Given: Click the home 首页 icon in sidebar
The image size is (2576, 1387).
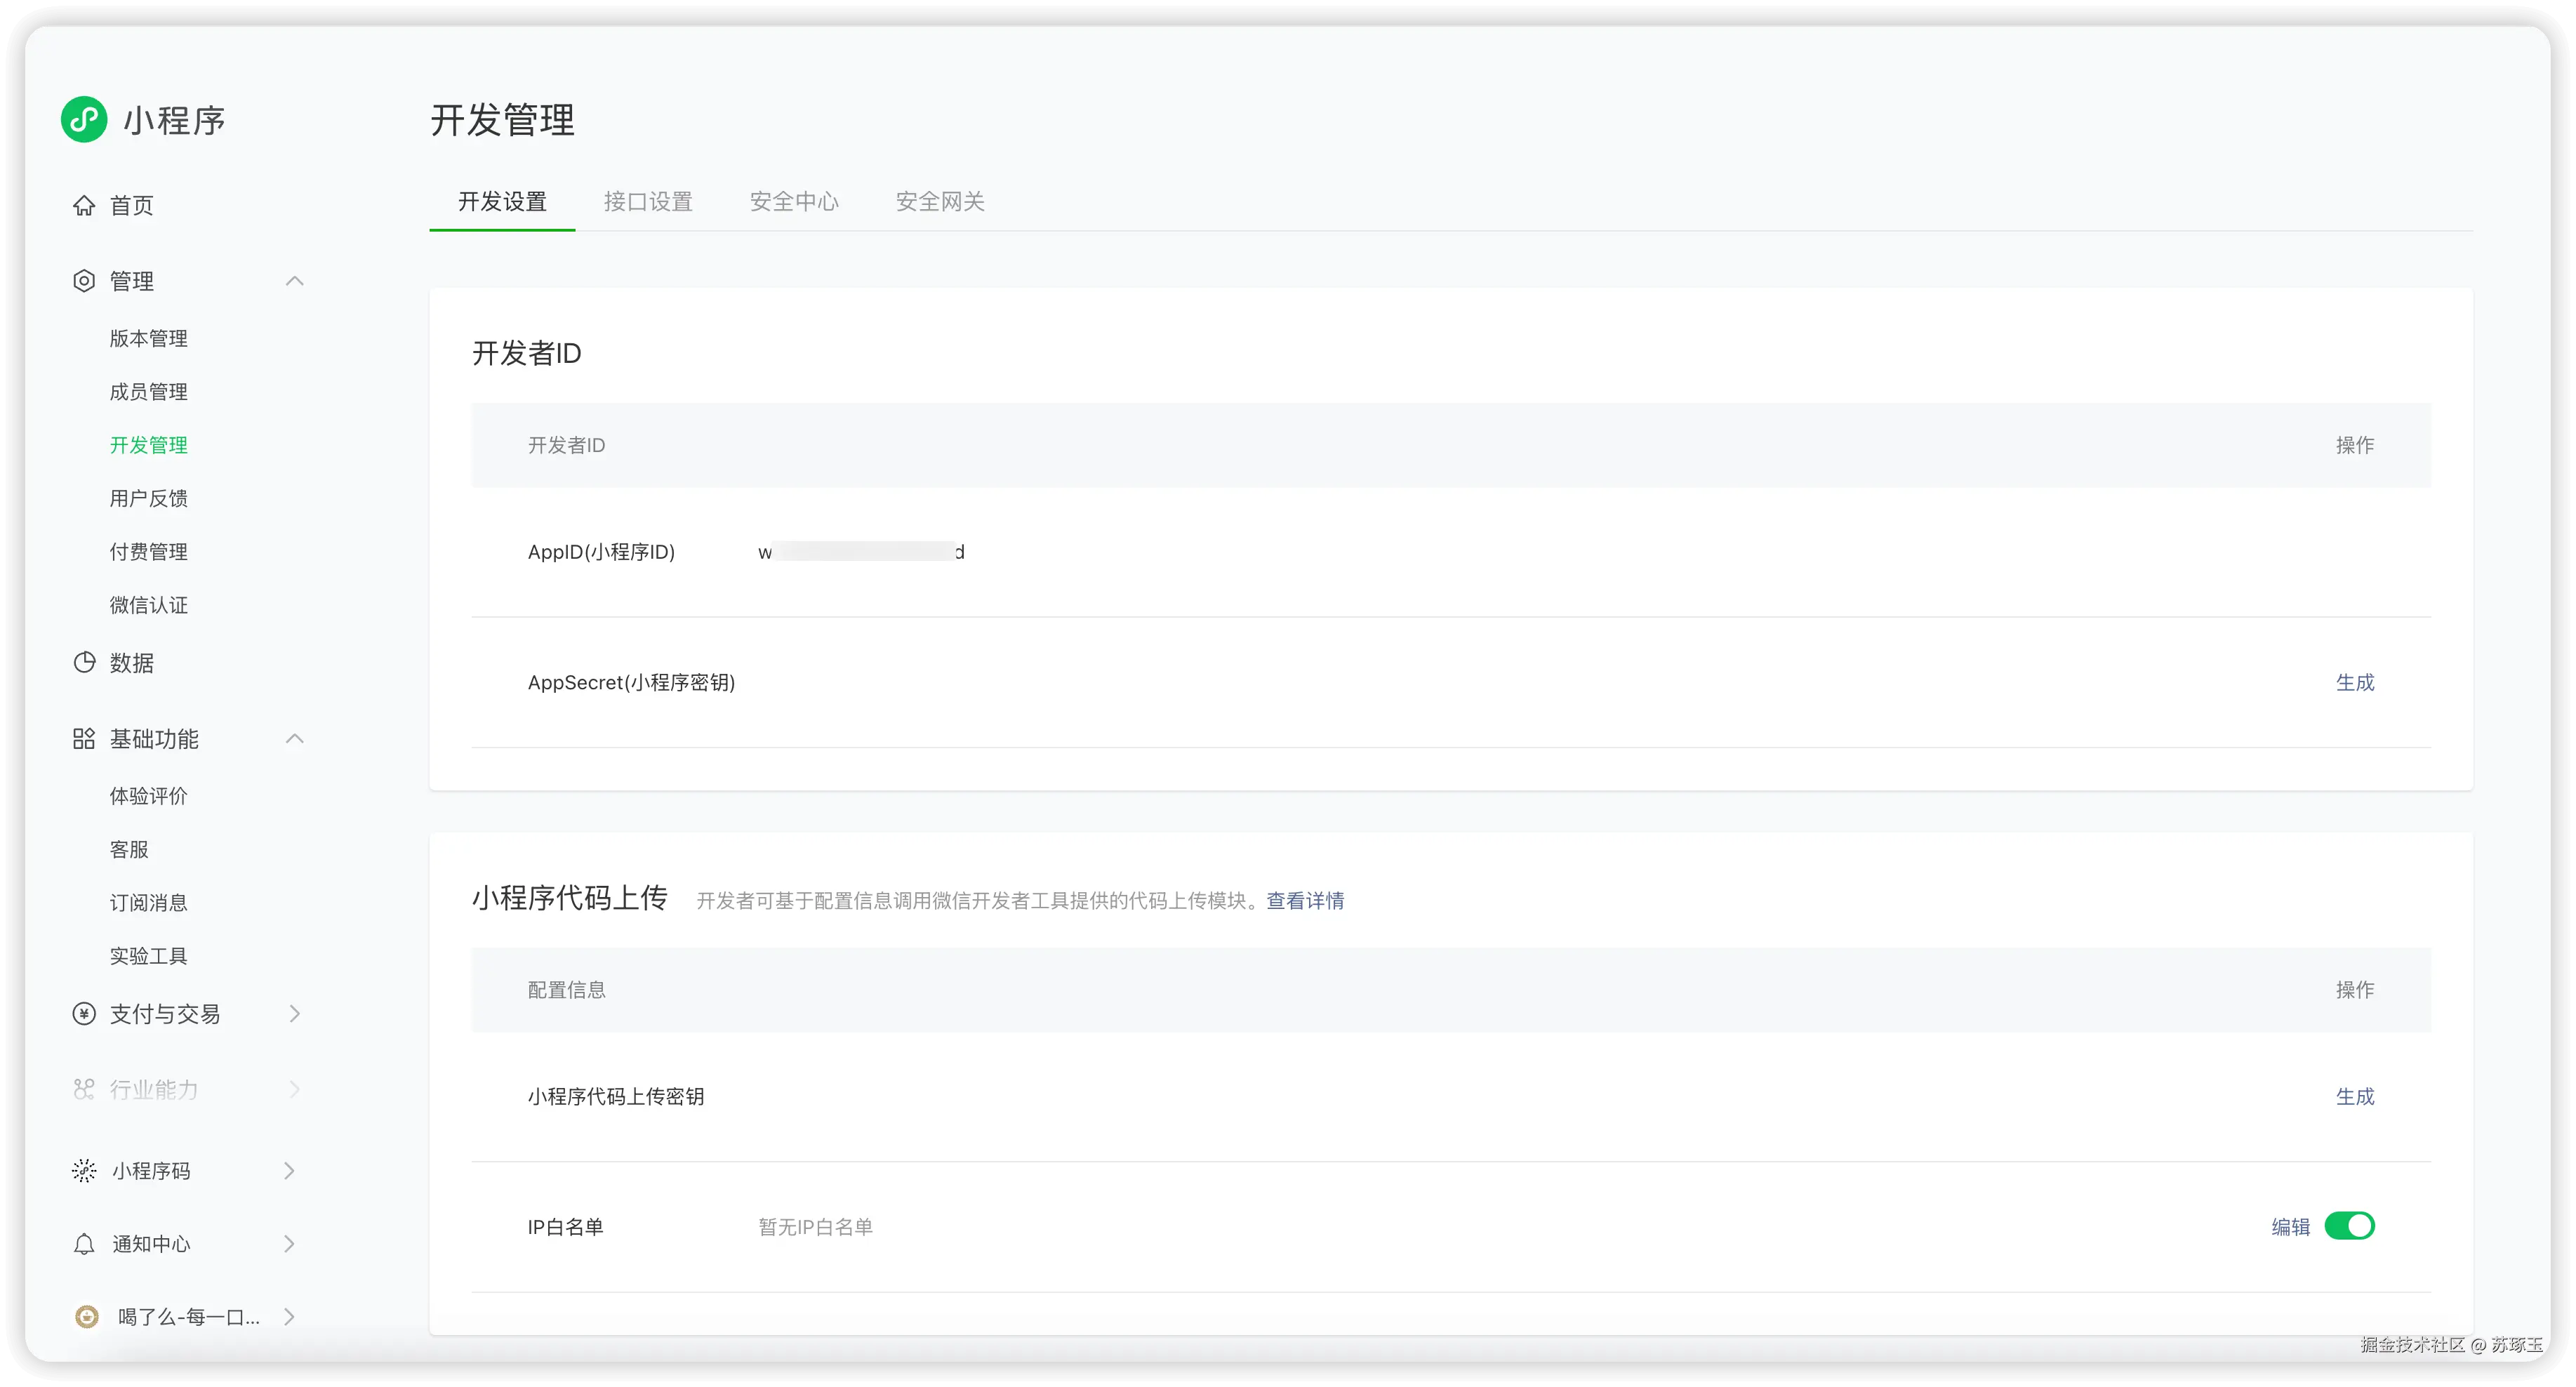Looking at the screenshot, I should tap(85, 205).
